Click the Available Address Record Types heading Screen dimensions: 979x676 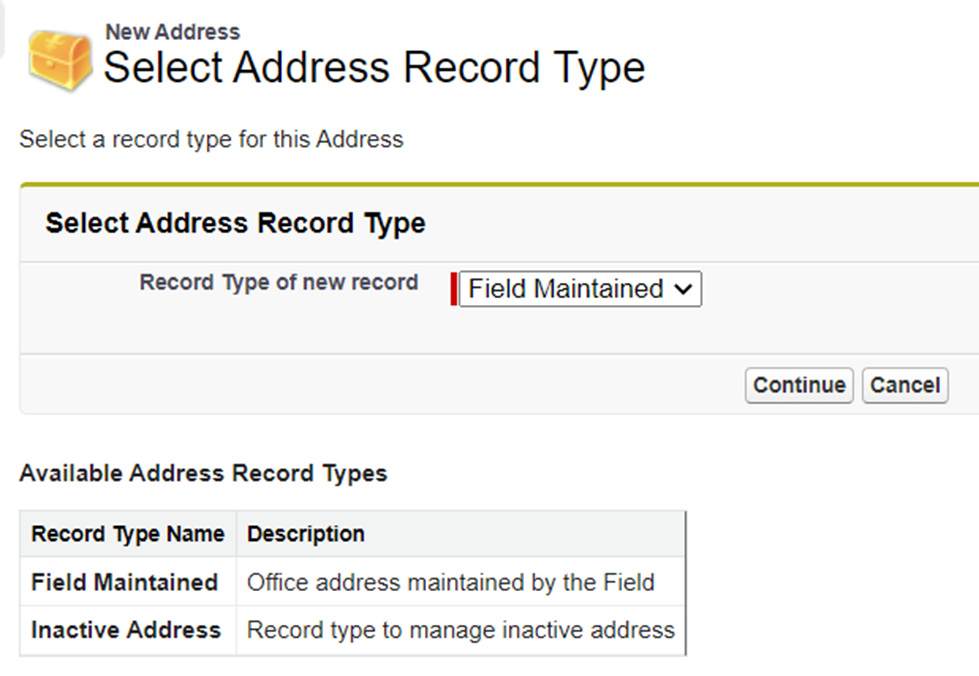click(x=204, y=473)
